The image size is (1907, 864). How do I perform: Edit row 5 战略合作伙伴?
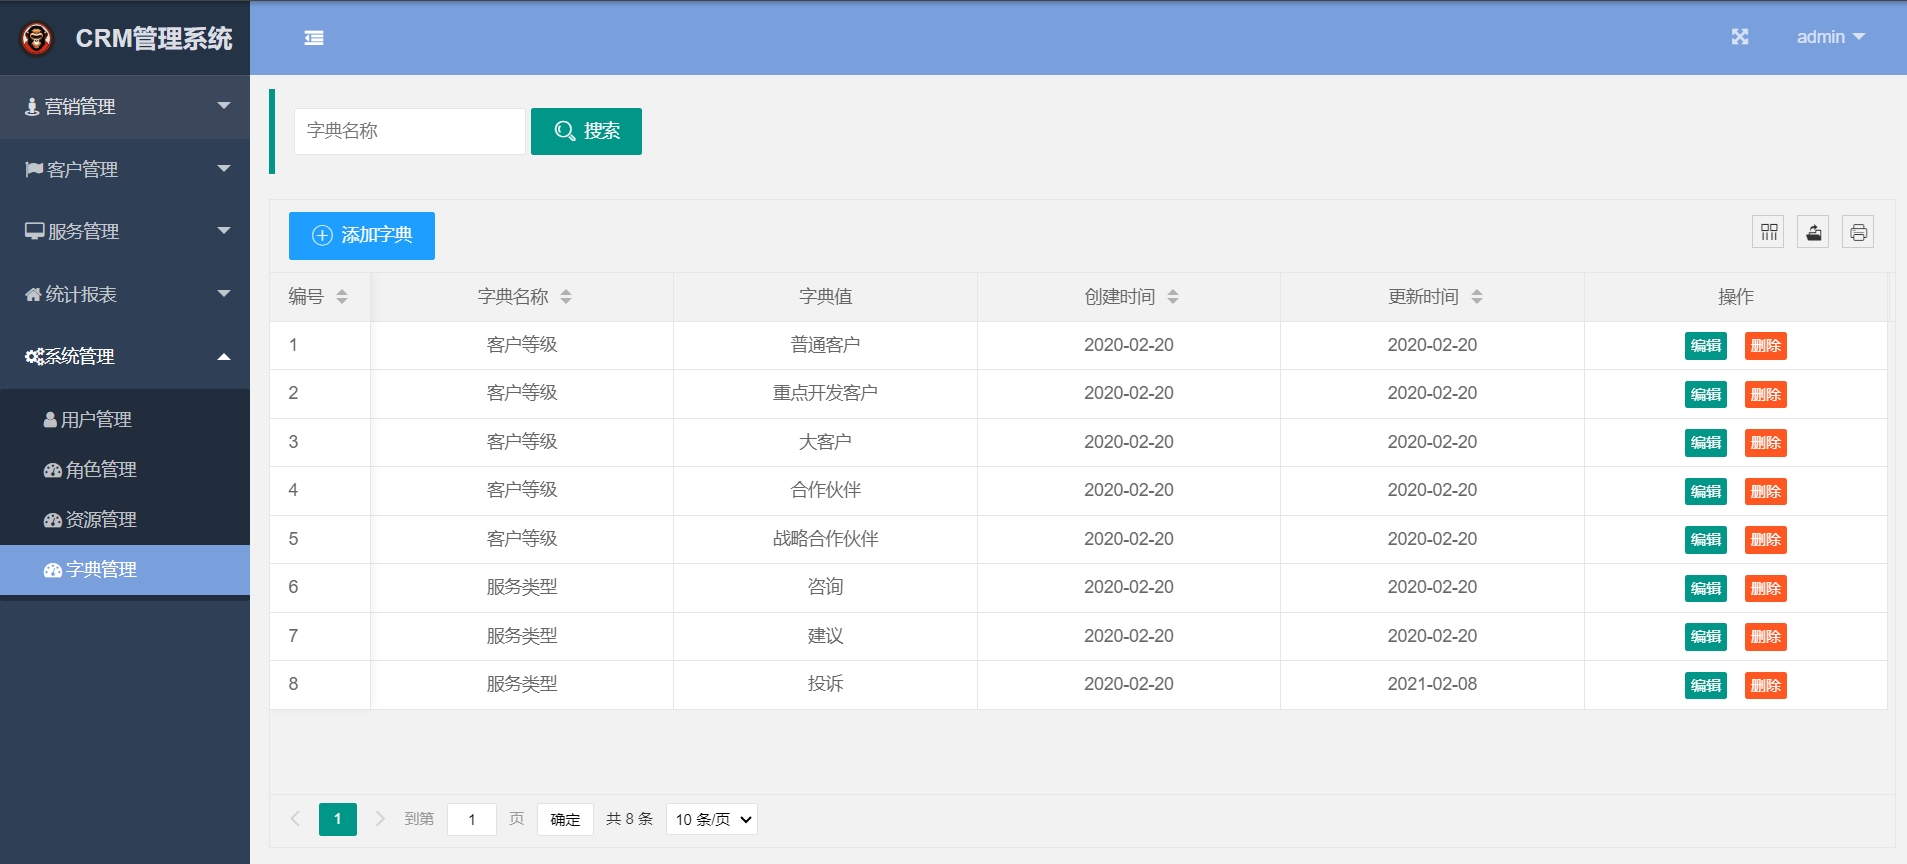pos(1706,540)
